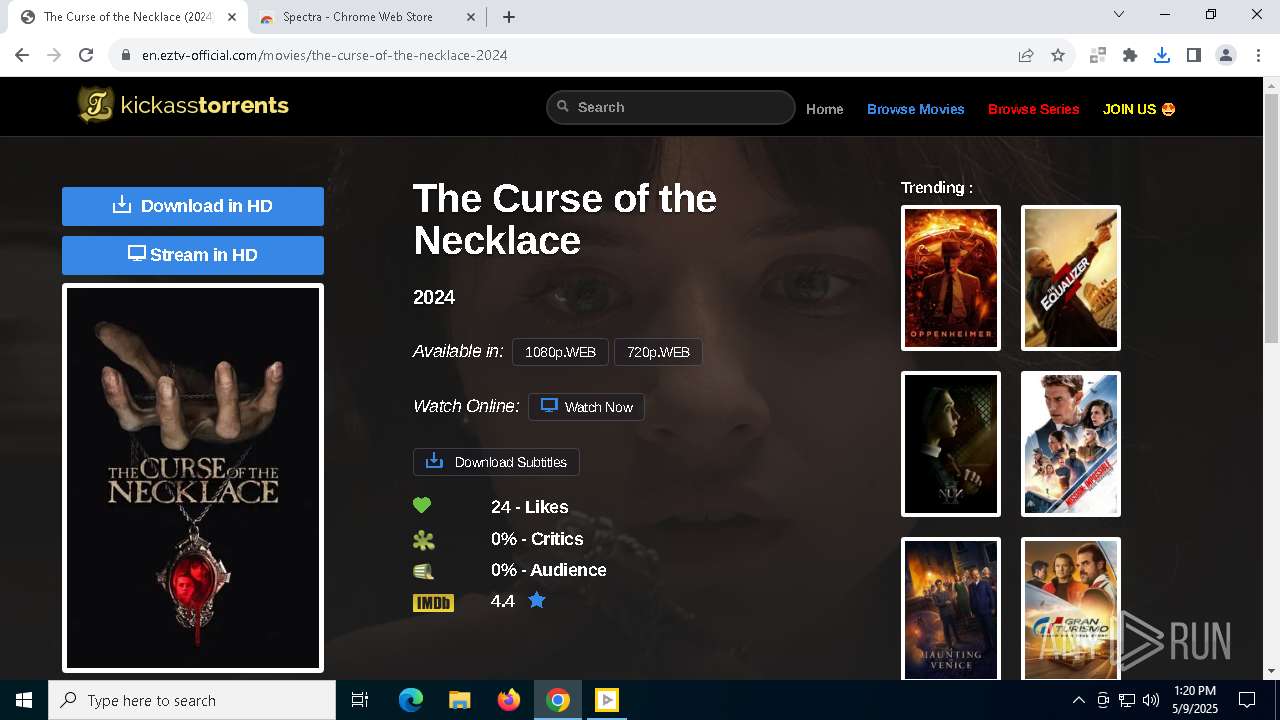Screen dimensions: 1280x720
Task: Click the site Search field
Action: tap(670, 107)
